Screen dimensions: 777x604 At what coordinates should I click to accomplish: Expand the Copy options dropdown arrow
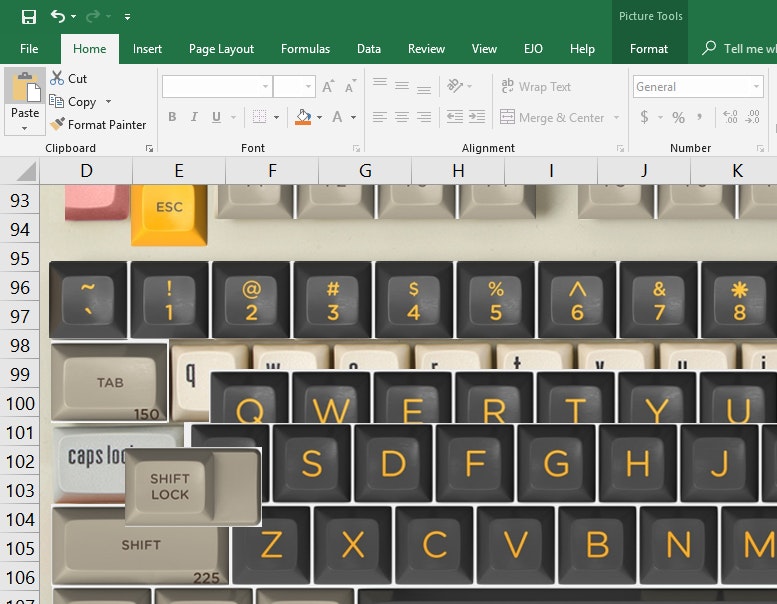tap(108, 102)
